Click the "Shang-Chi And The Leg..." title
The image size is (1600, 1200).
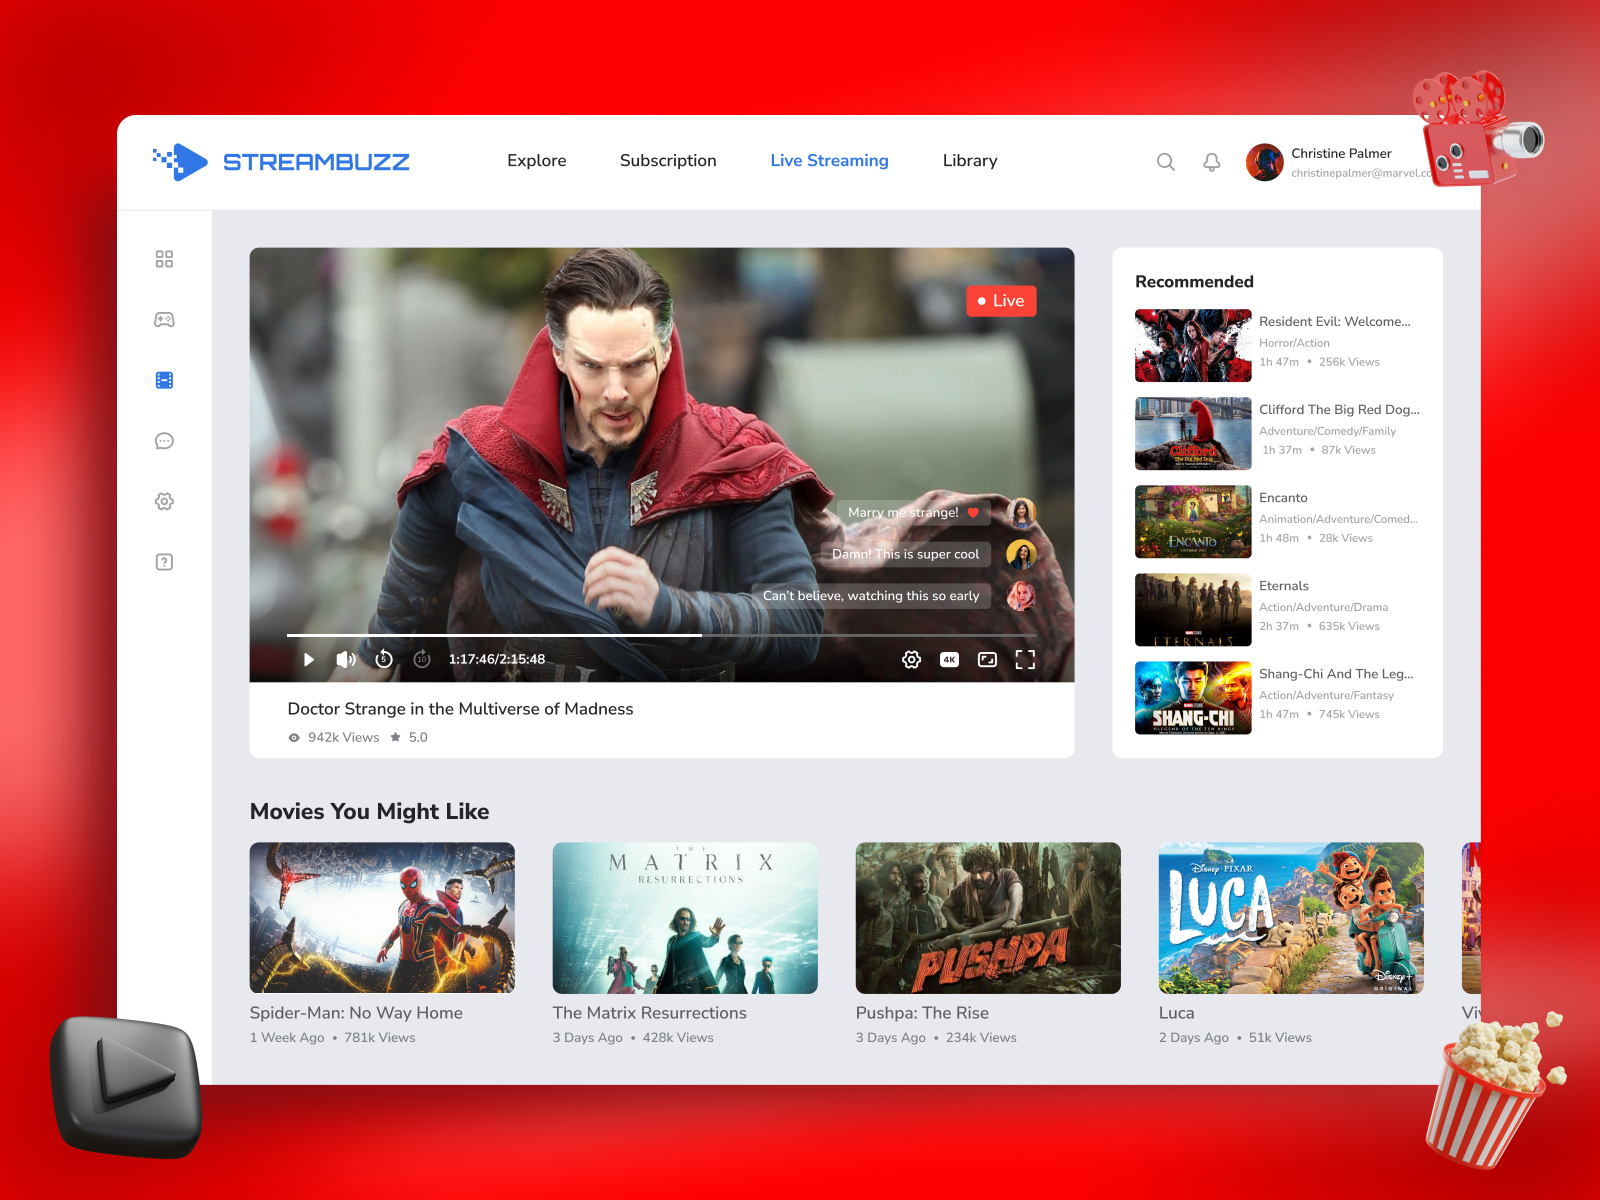click(1336, 674)
